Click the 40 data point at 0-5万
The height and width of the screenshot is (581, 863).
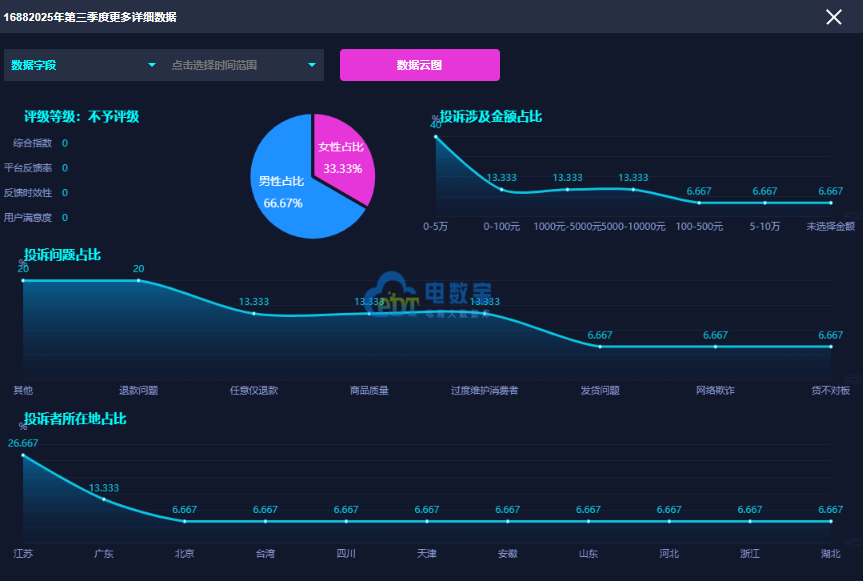(436, 137)
